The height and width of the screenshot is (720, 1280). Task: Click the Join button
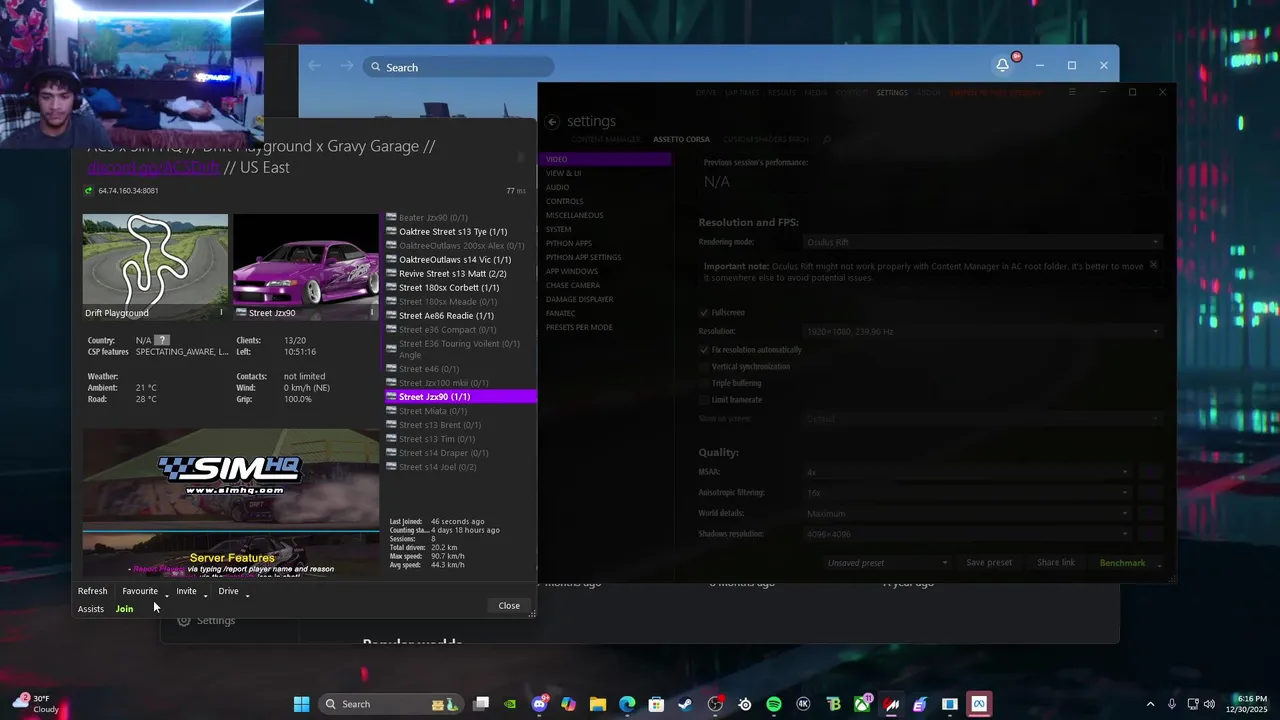point(124,609)
